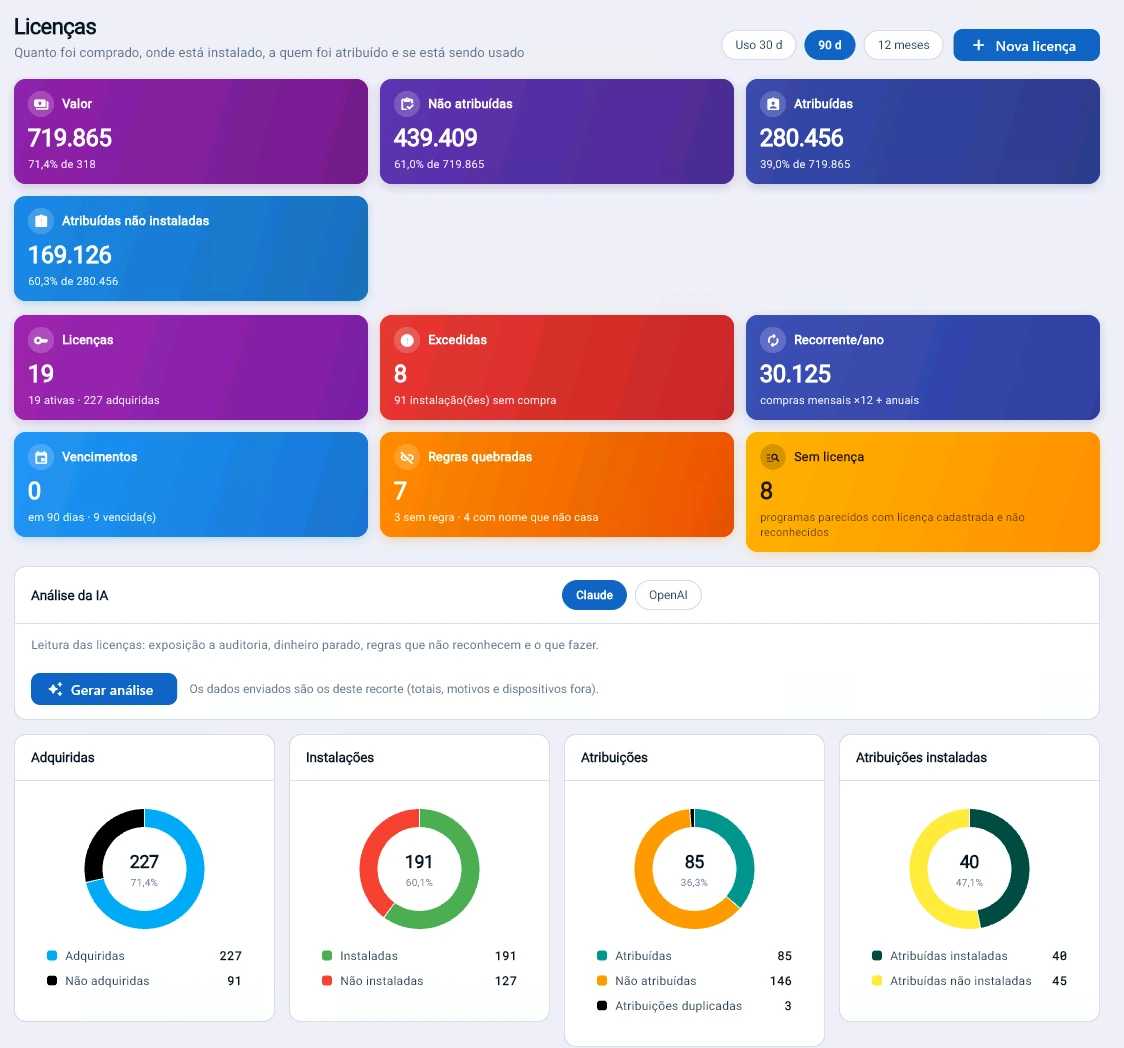Click the "Atribuídas instaladas" legend label
The height and width of the screenshot is (1048, 1124).
coord(948,956)
